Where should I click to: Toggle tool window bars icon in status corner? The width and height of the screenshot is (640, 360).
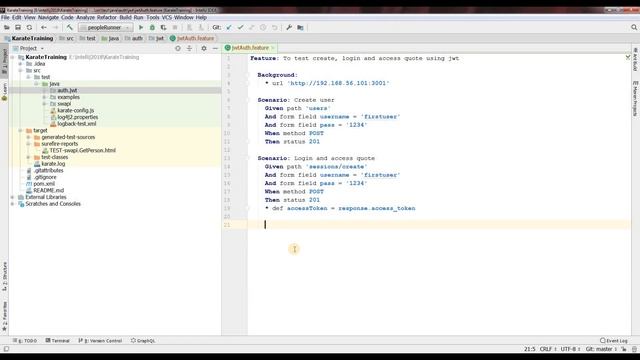click(x=6, y=349)
